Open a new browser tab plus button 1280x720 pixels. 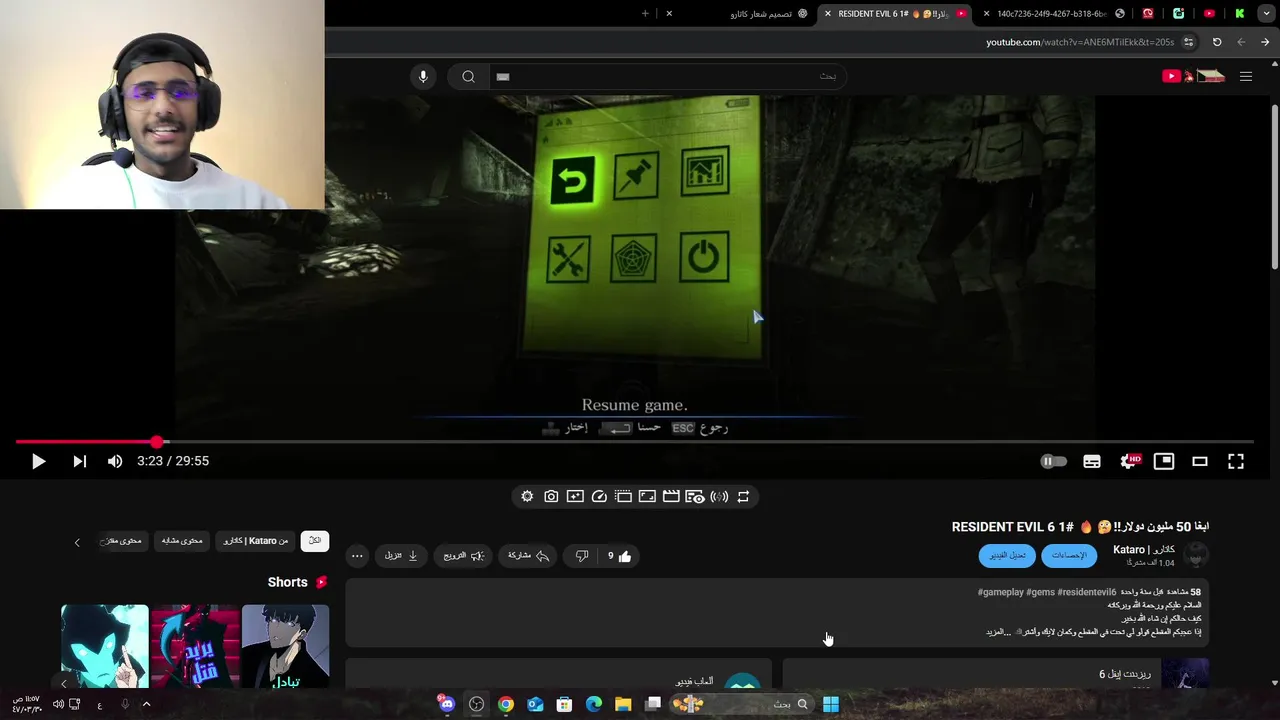click(645, 14)
